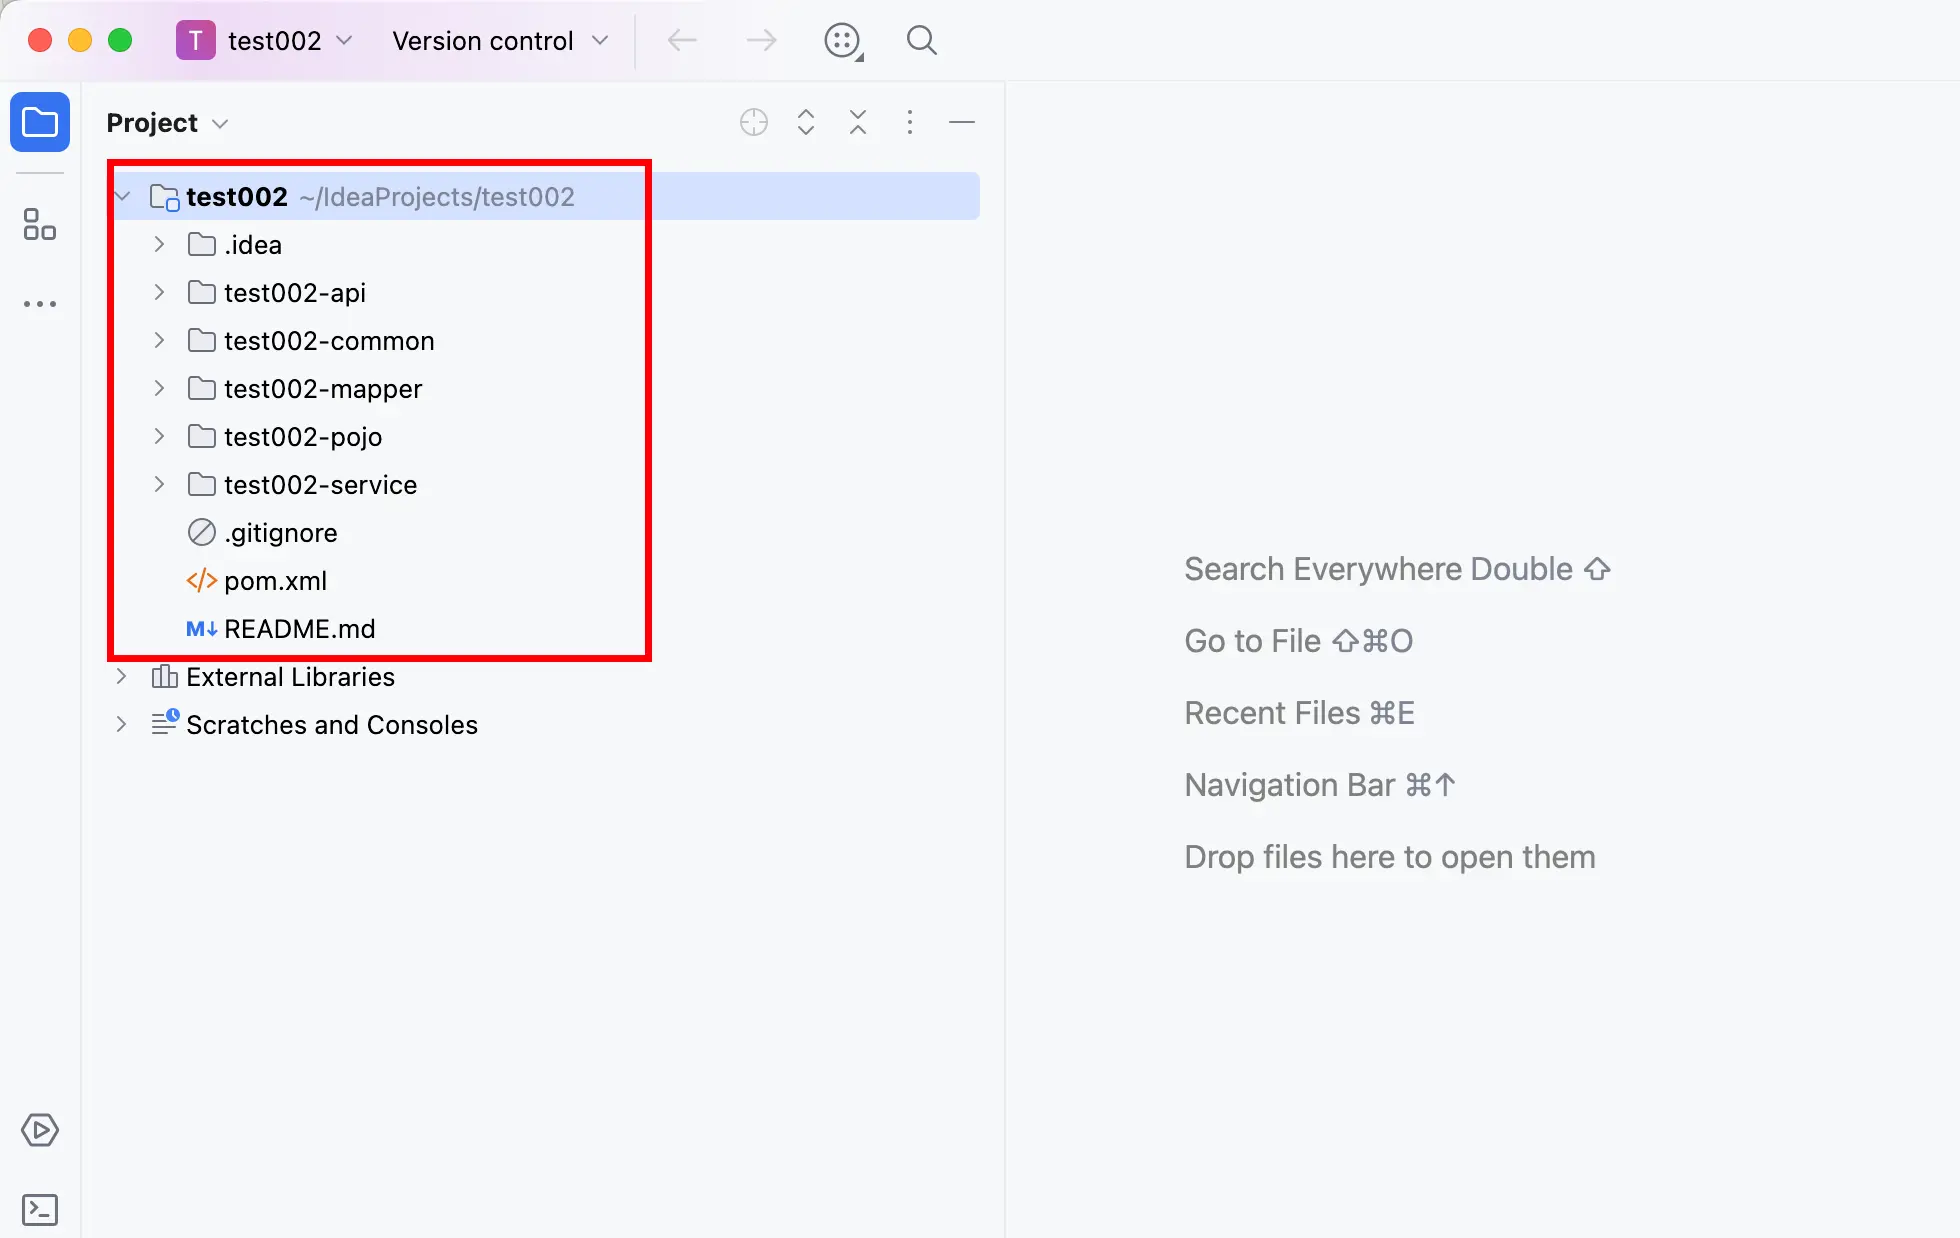Image resolution: width=1960 pixels, height=1238 pixels.
Task: Open the Services tool window icon
Action: (40, 1130)
